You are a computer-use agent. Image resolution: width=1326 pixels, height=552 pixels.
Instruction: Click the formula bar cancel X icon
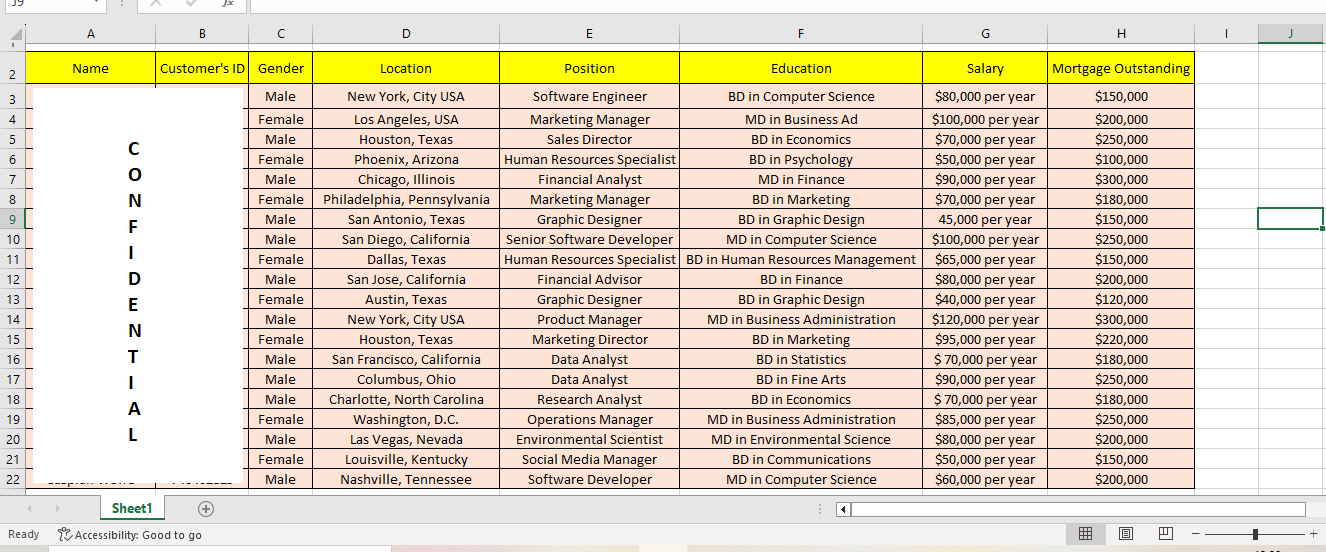click(155, 4)
